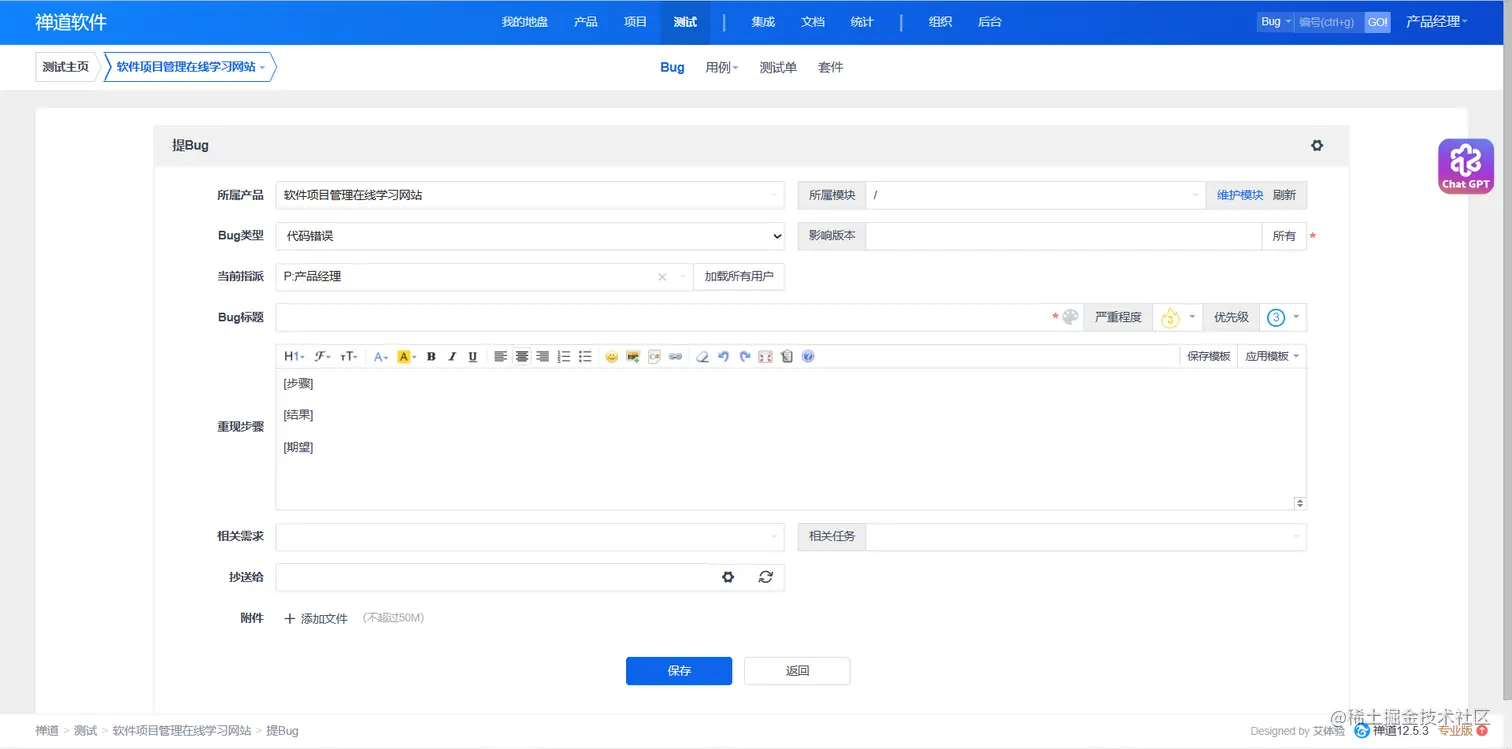Toggle fullscreen editor mode
Screen dimensions: 1512x749
766,356
